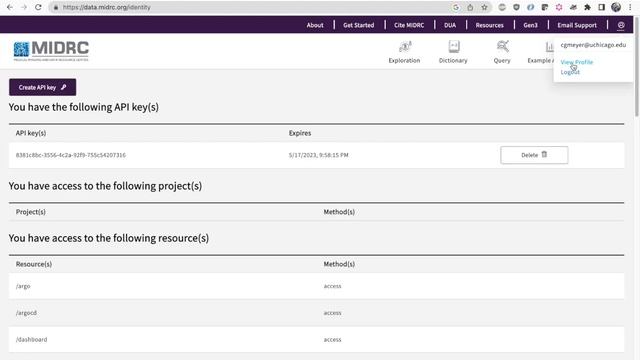Screen dimensions: 640x360
Task: Click the Email Support link
Action: (x=577, y=25)
